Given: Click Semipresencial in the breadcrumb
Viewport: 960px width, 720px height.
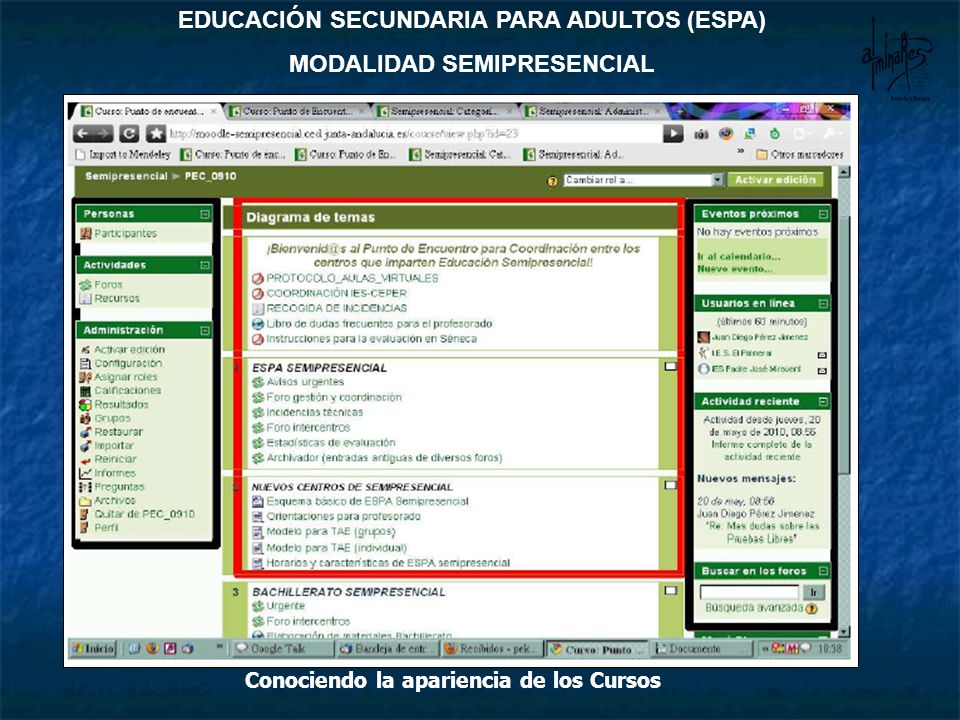Looking at the screenshot, I should tap(126, 176).
